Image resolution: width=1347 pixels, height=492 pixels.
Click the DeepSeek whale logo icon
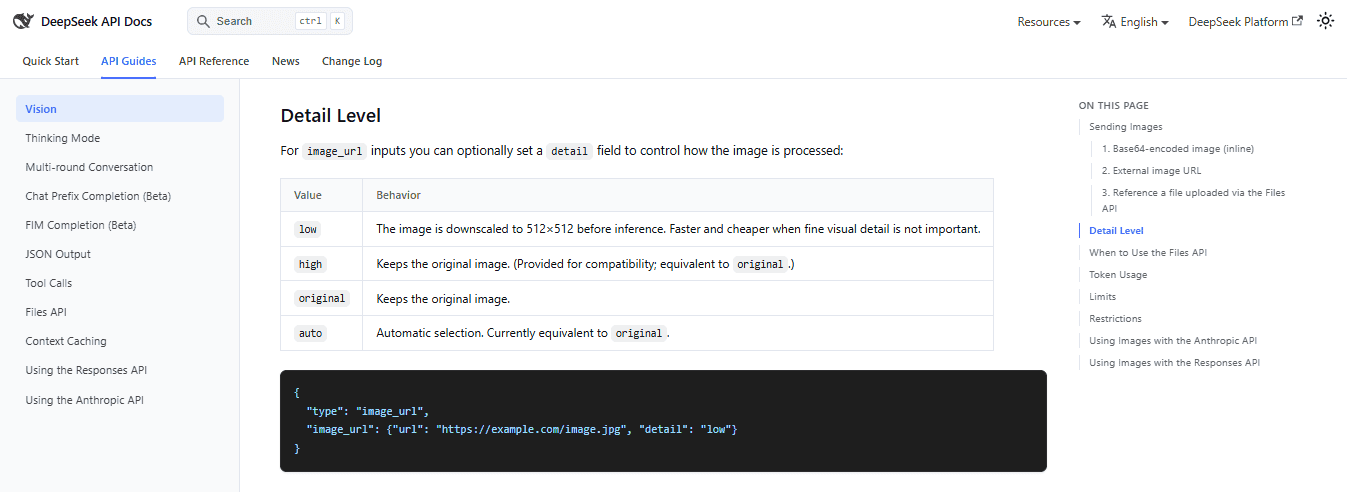click(x=24, y=21)
